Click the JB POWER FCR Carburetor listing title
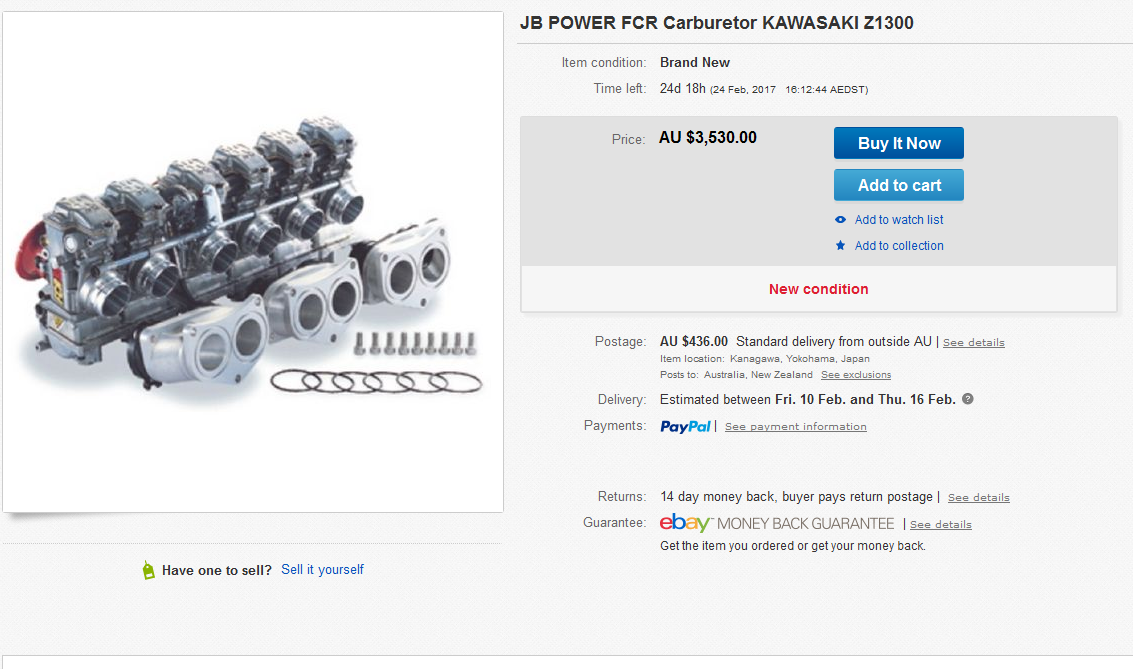The width and height of the screenshot is (1133, 669). tap(716, 23)
